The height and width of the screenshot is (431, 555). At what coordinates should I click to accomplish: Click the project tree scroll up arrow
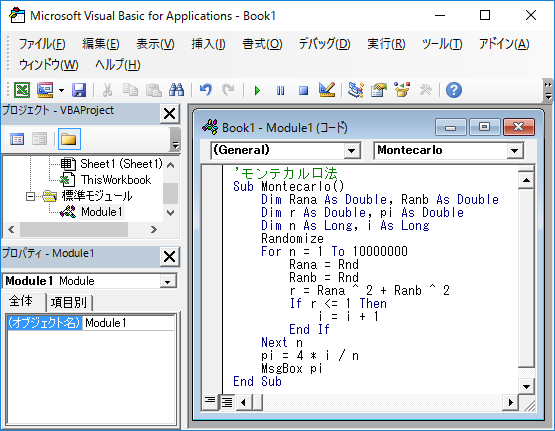tap(171, 165)
